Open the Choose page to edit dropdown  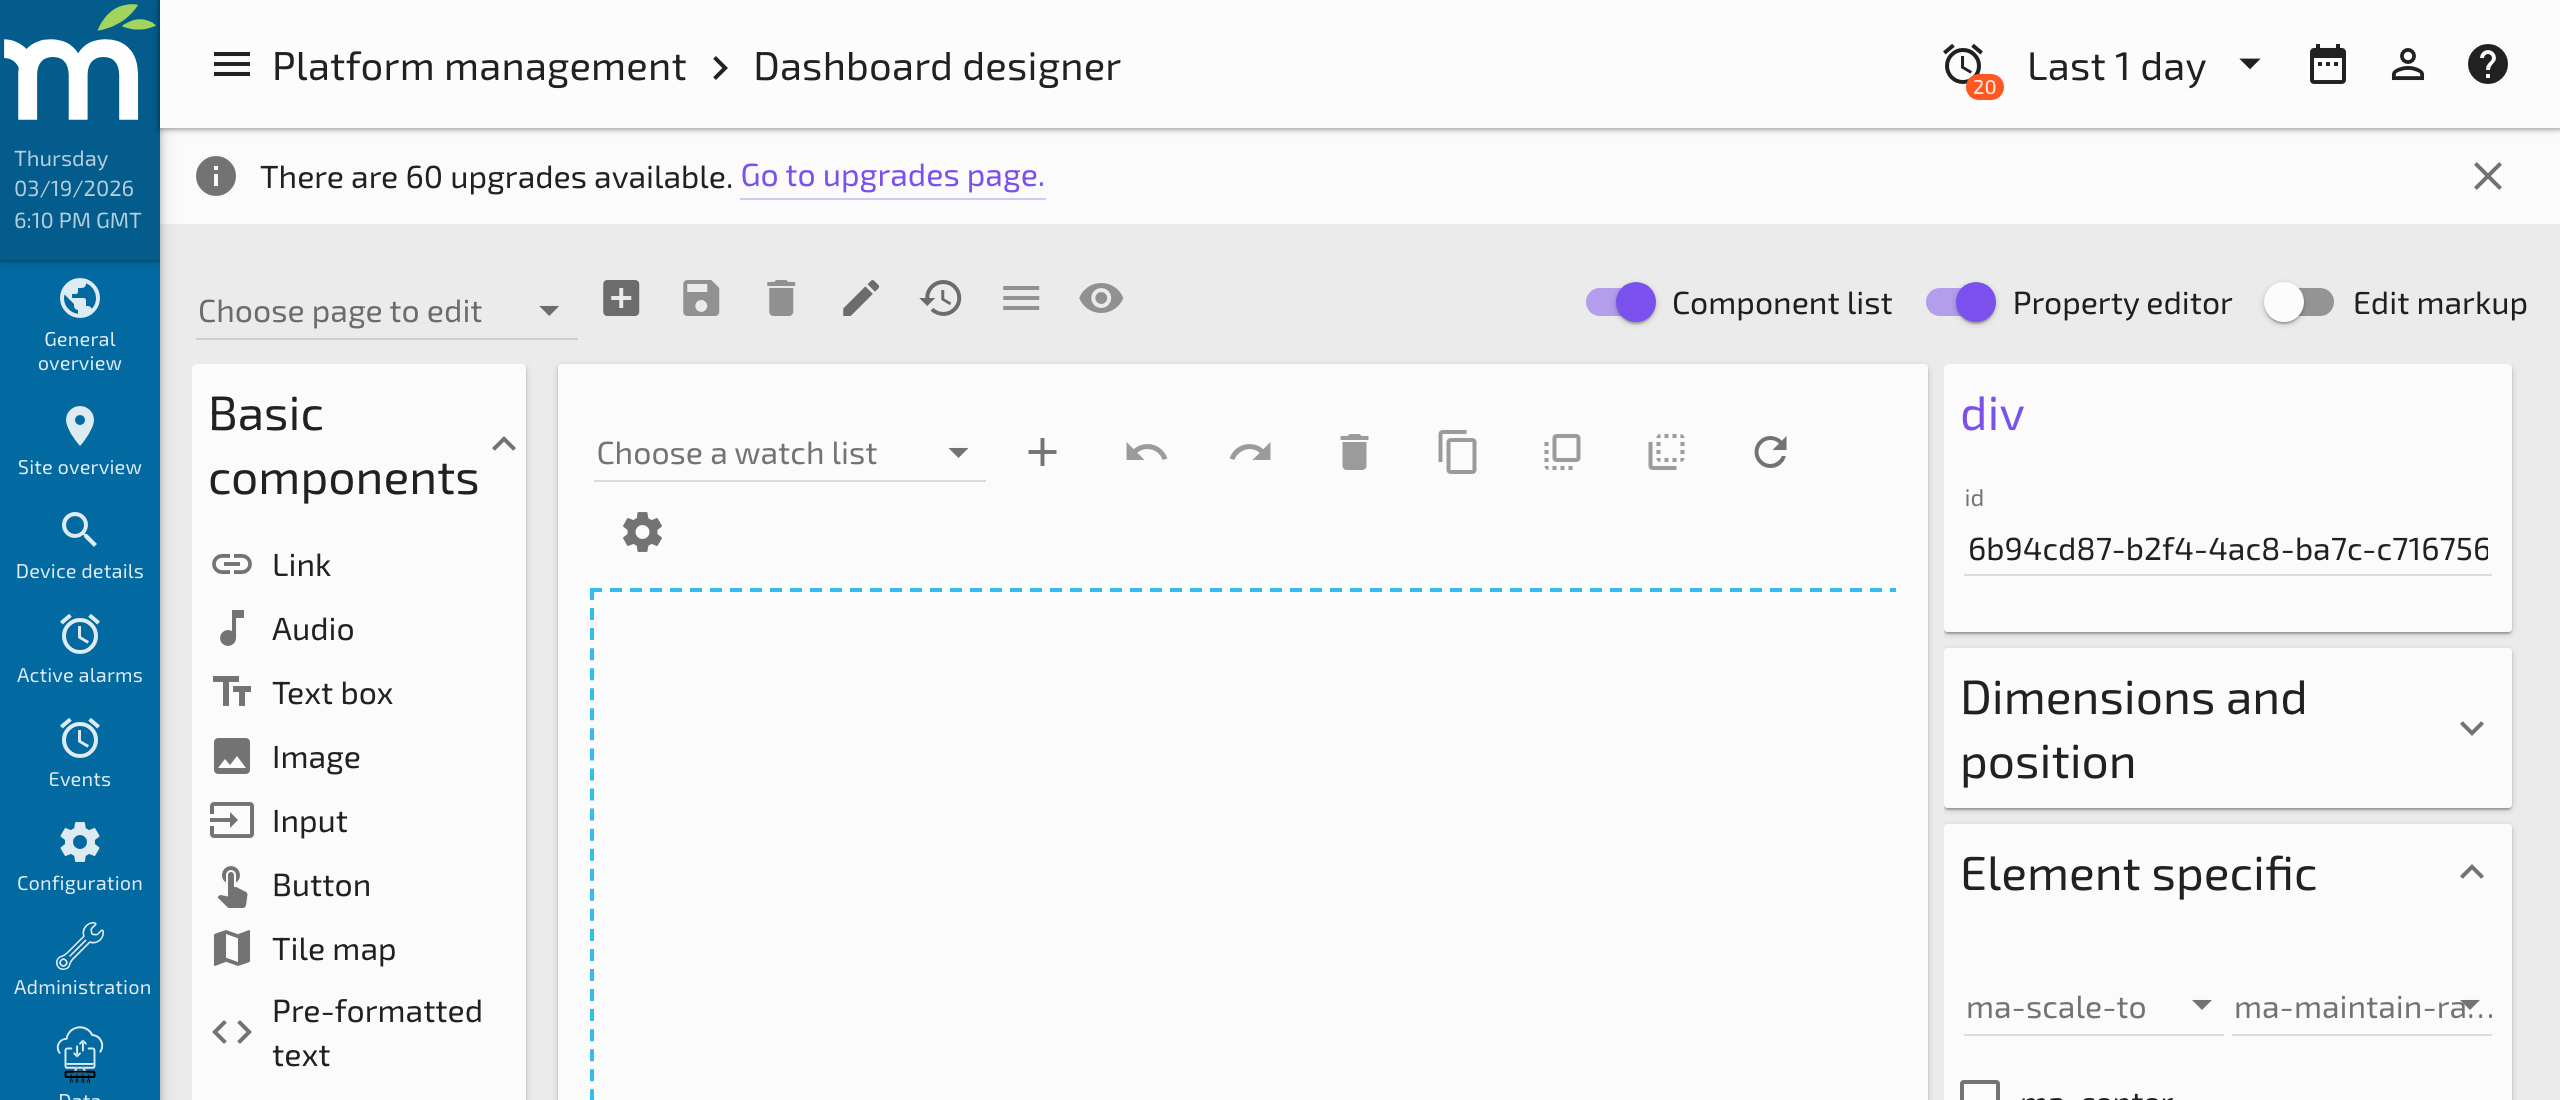[548, 310]
